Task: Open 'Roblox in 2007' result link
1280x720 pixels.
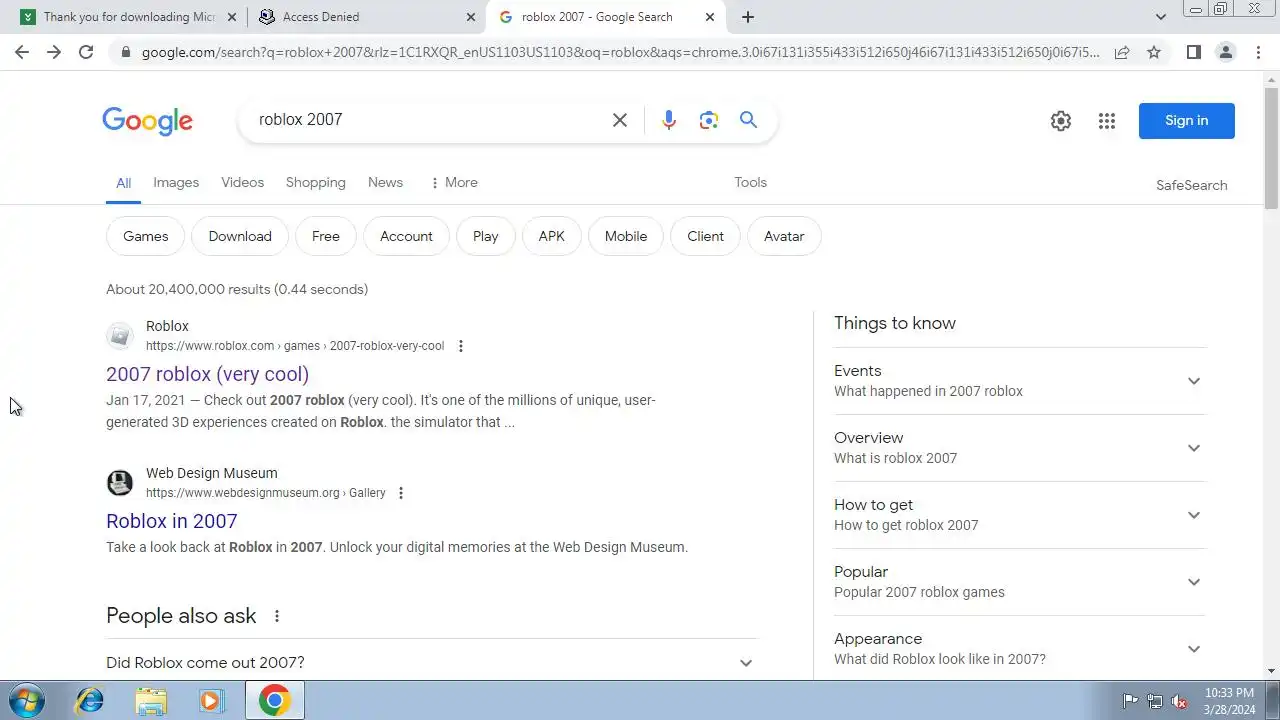Action: click(171, 521)
